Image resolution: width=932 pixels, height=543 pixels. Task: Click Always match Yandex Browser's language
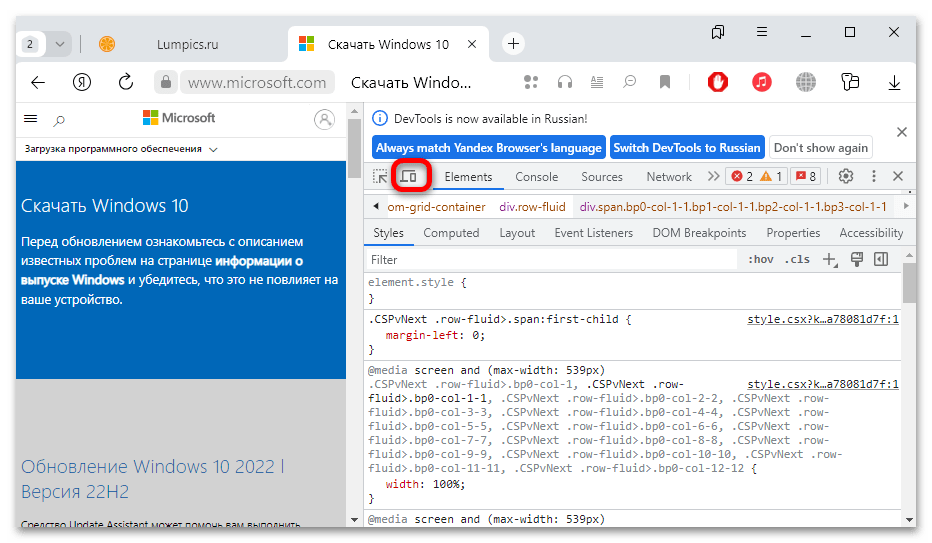(x=489, y=148)
